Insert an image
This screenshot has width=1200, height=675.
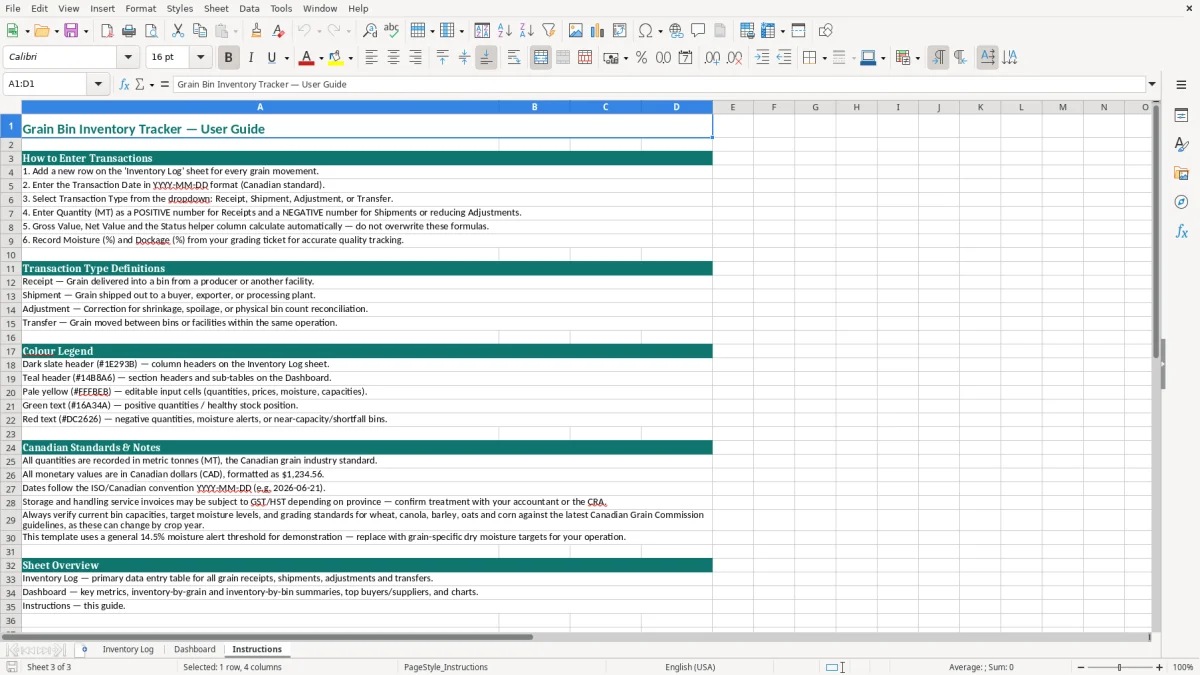(576, 31)
